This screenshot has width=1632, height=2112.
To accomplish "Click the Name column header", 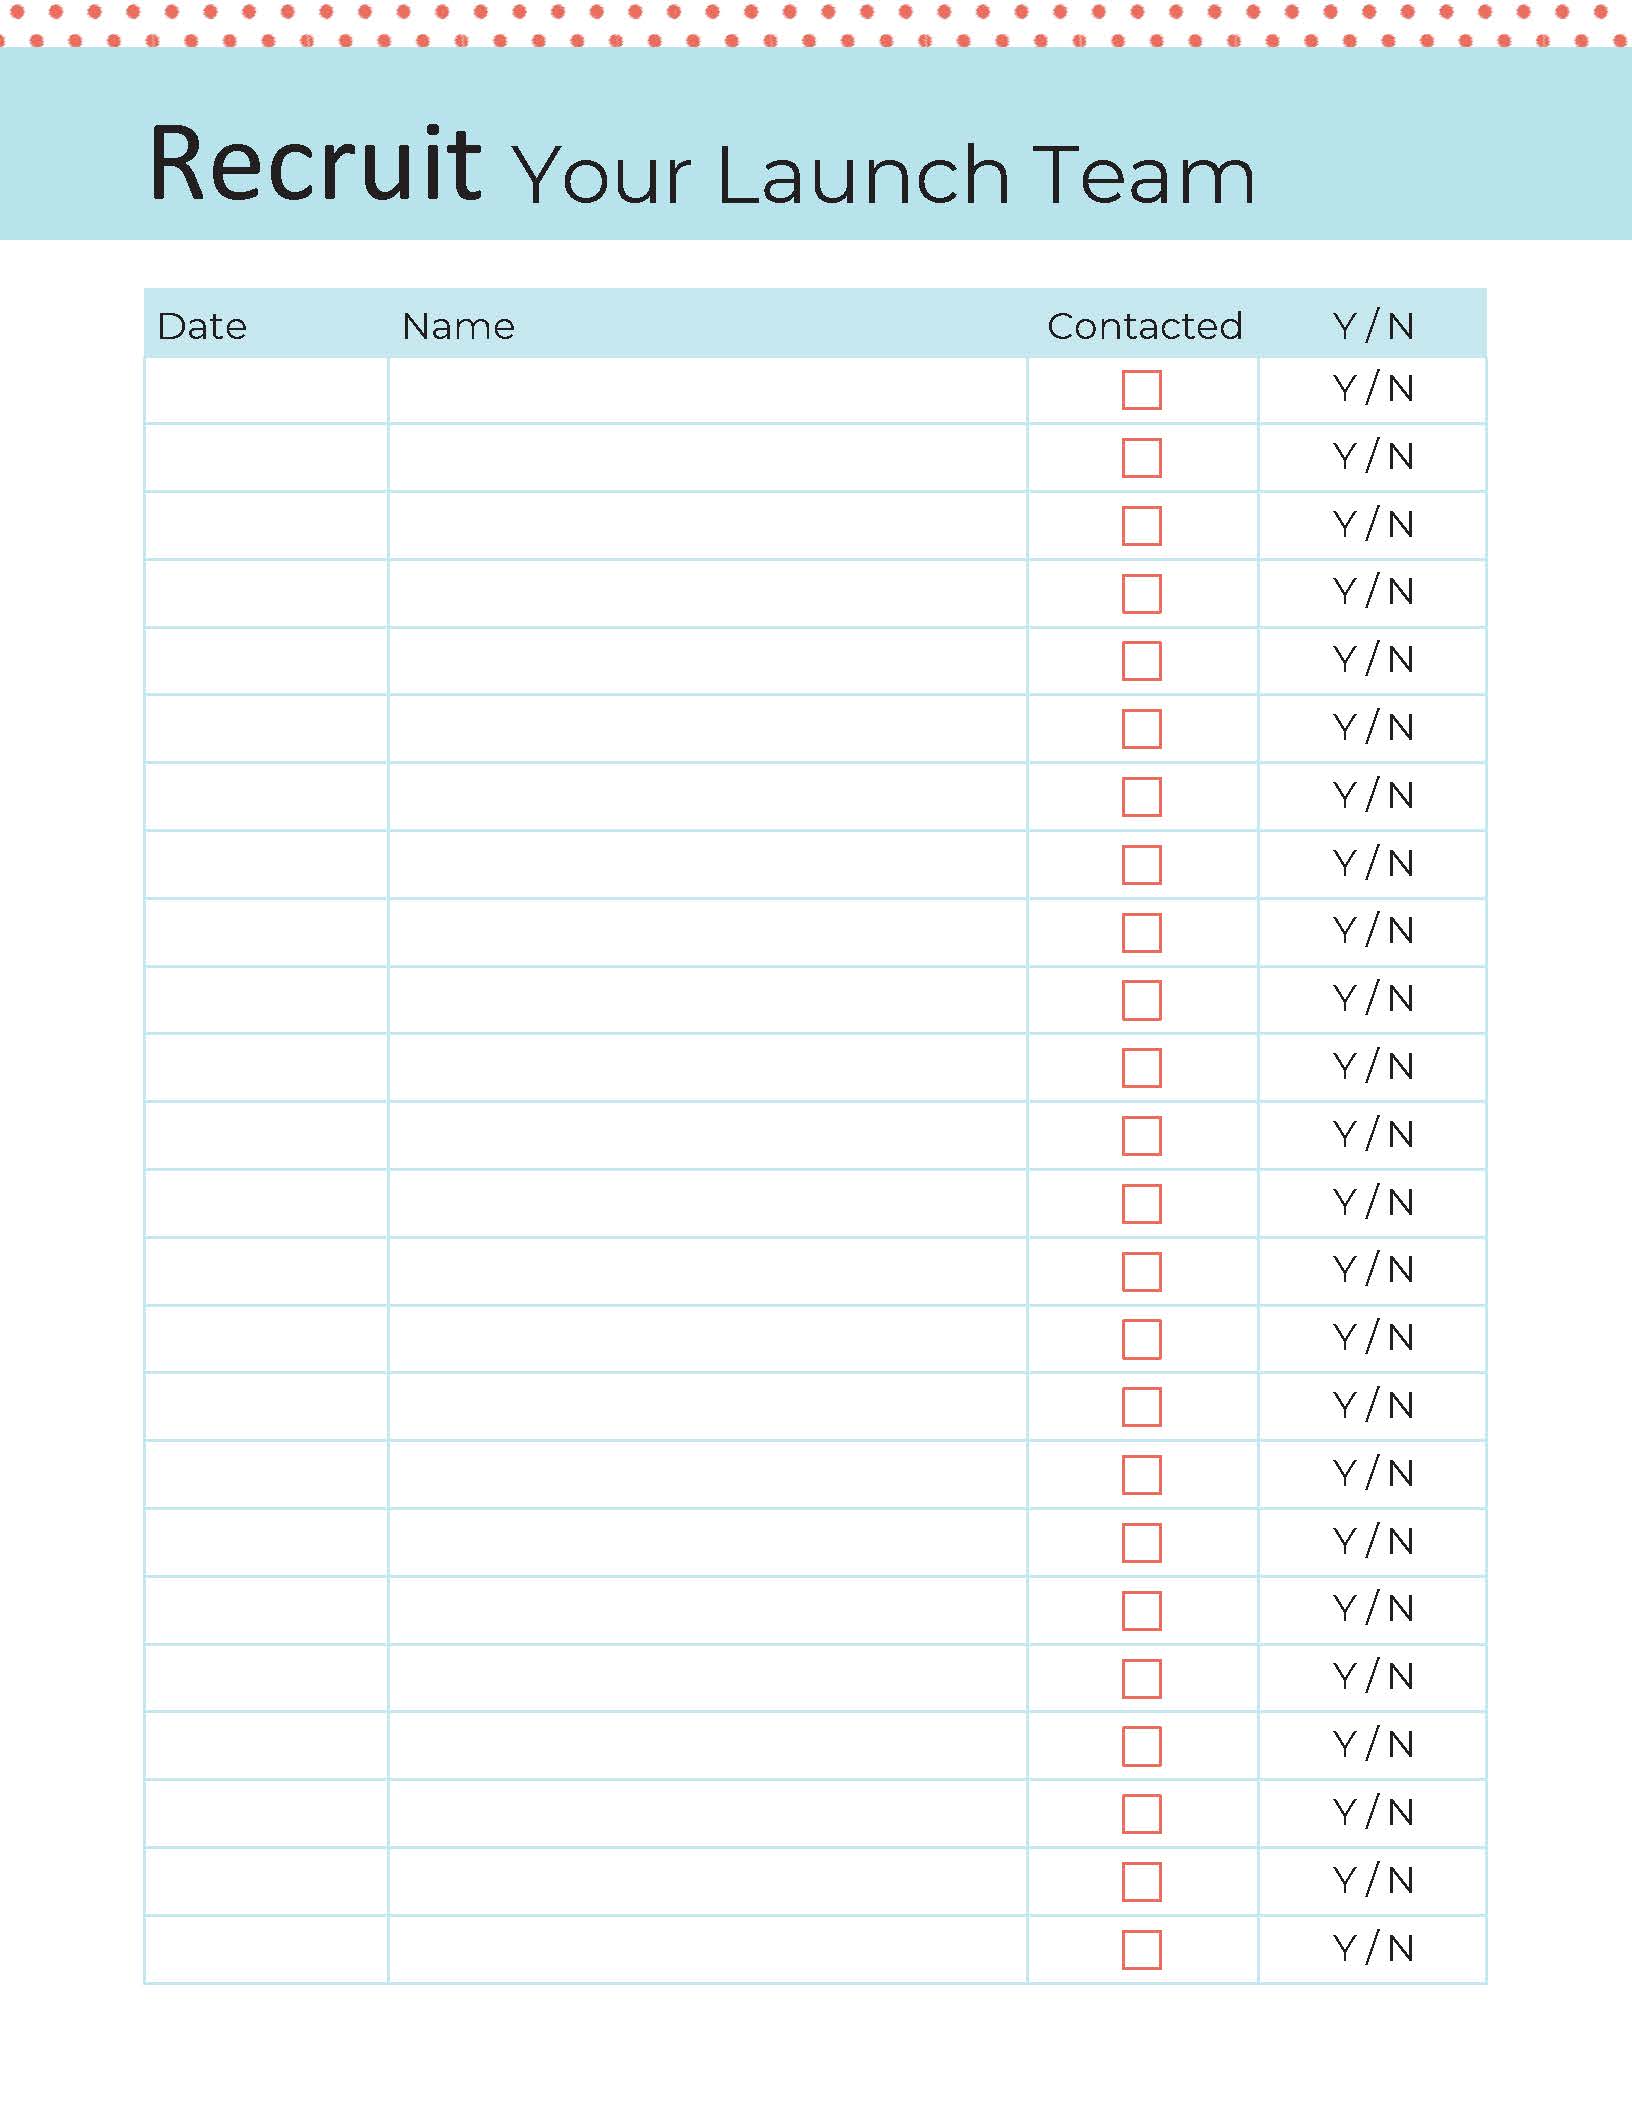I will (458, 326).
